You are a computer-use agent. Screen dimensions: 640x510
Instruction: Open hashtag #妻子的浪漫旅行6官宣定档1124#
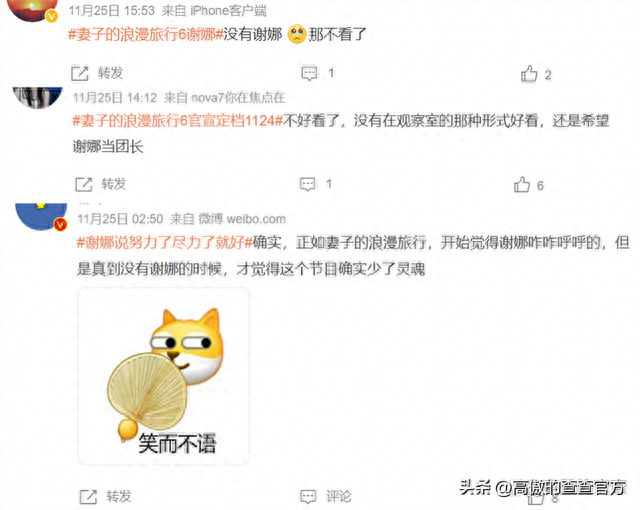tap(178, 121)
